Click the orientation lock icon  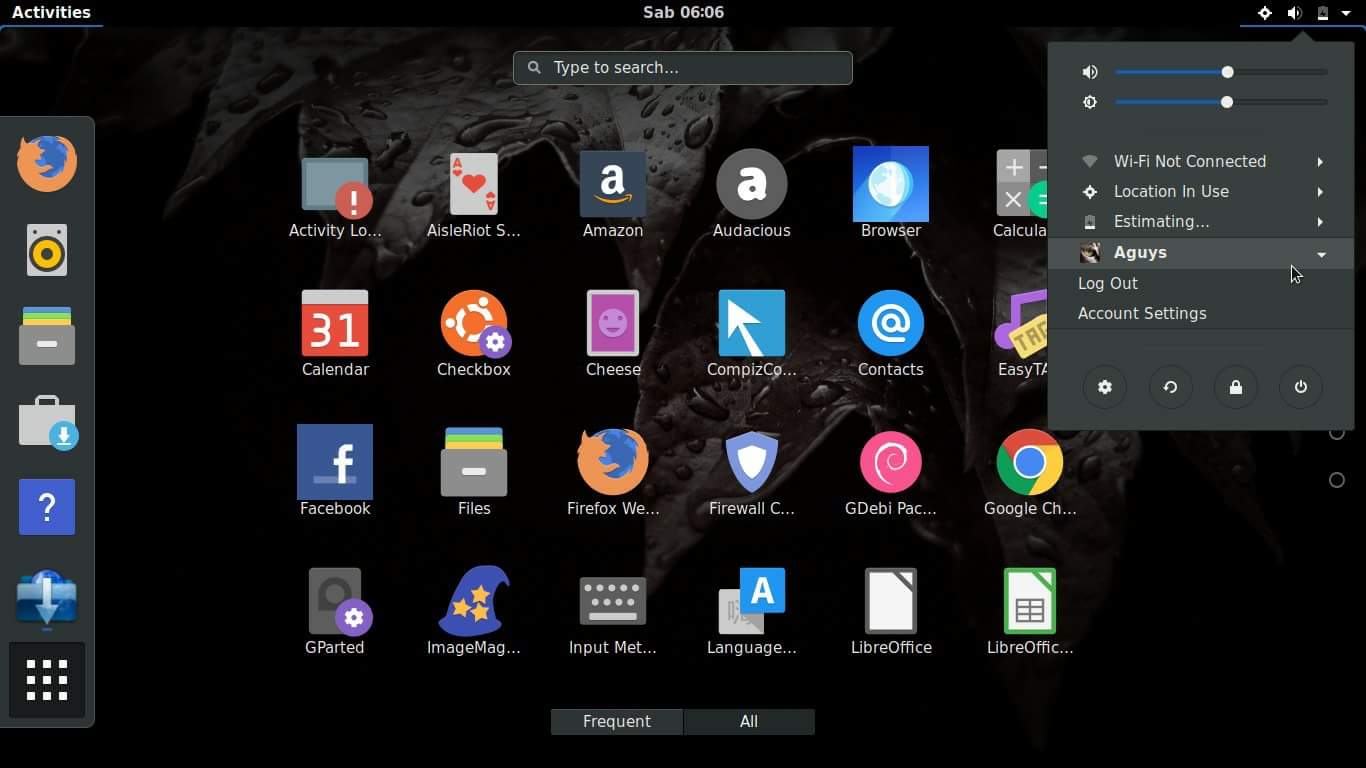tap(1170, 387)
